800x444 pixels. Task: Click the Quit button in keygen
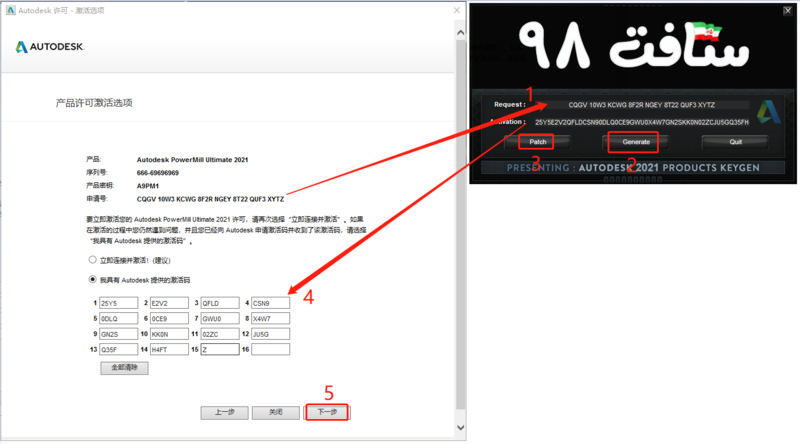point(735,142)
